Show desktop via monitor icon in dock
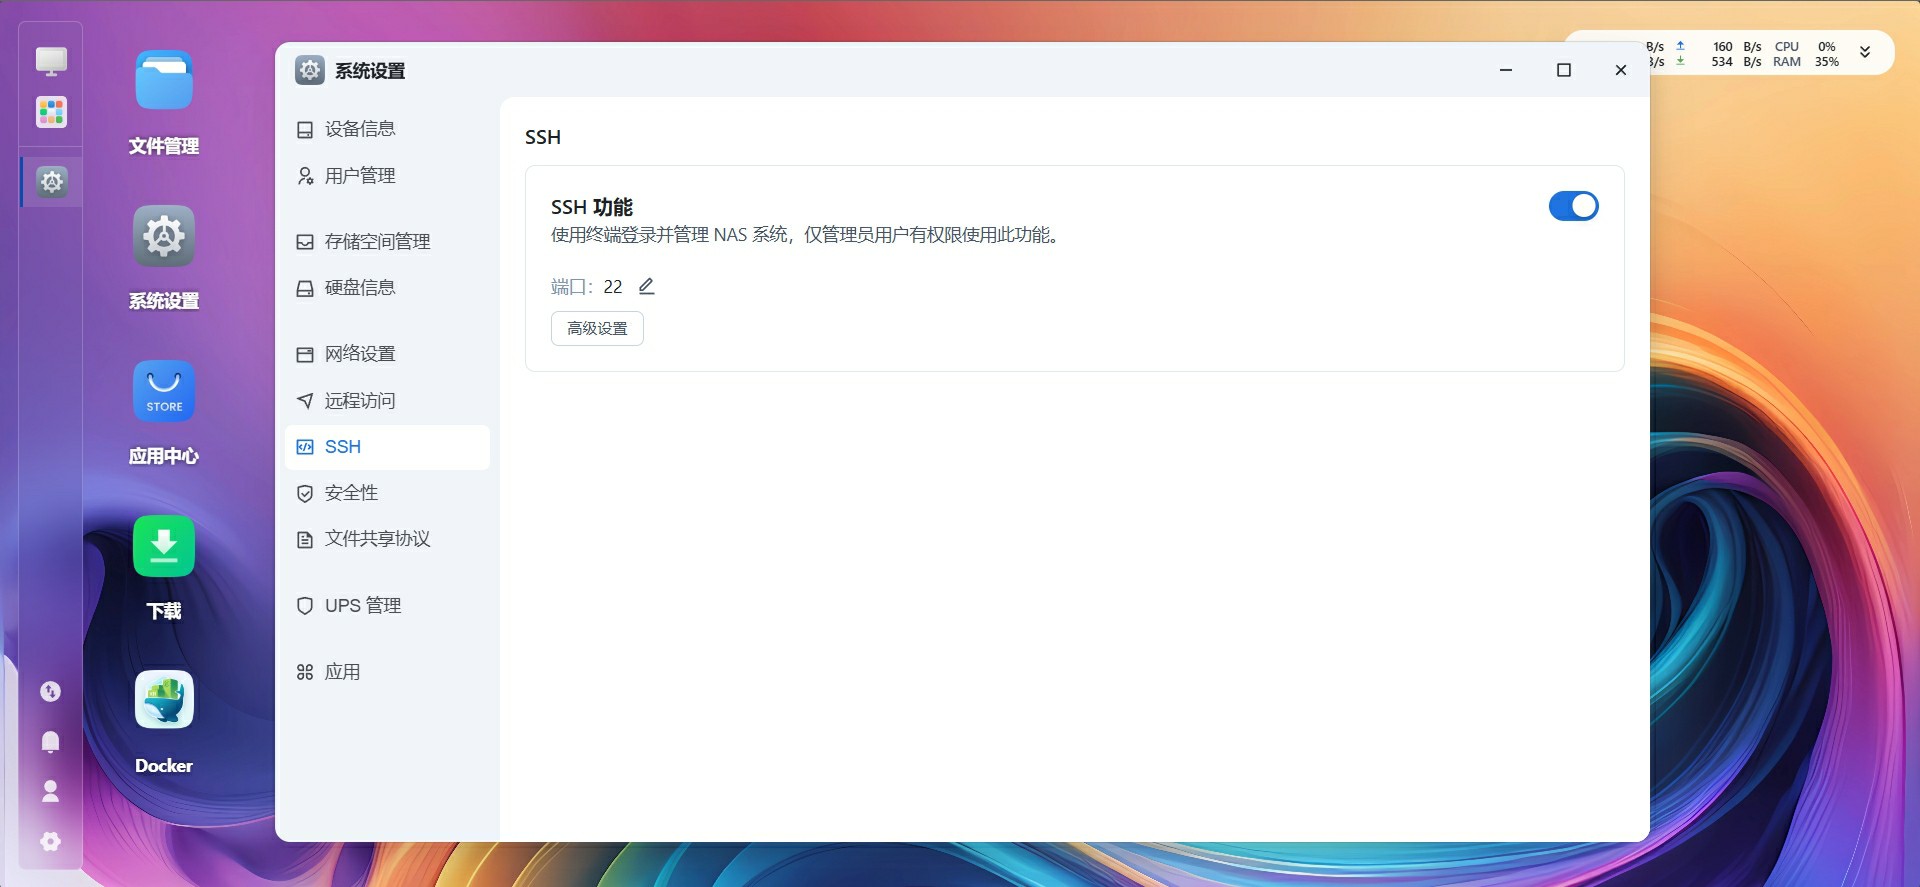 51,61
